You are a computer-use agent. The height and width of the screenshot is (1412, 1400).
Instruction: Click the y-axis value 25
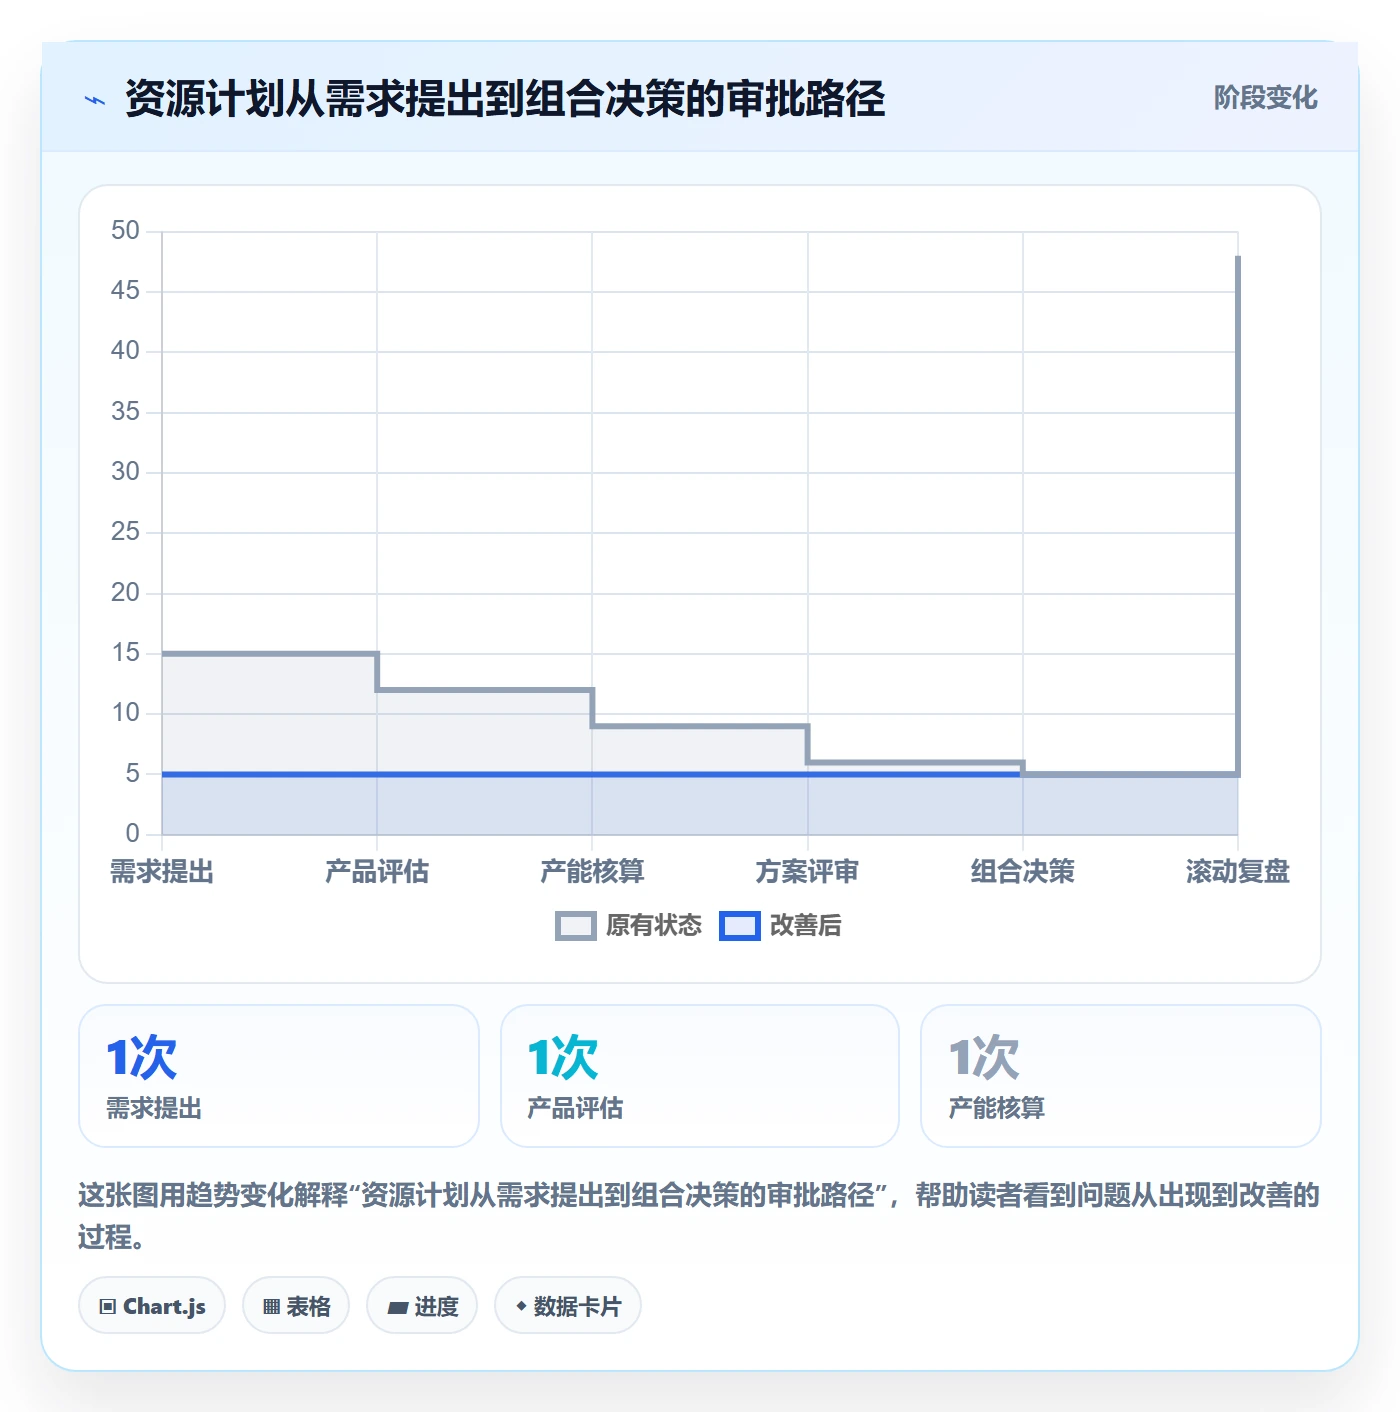pyautogui.click(x=125, y=532)
